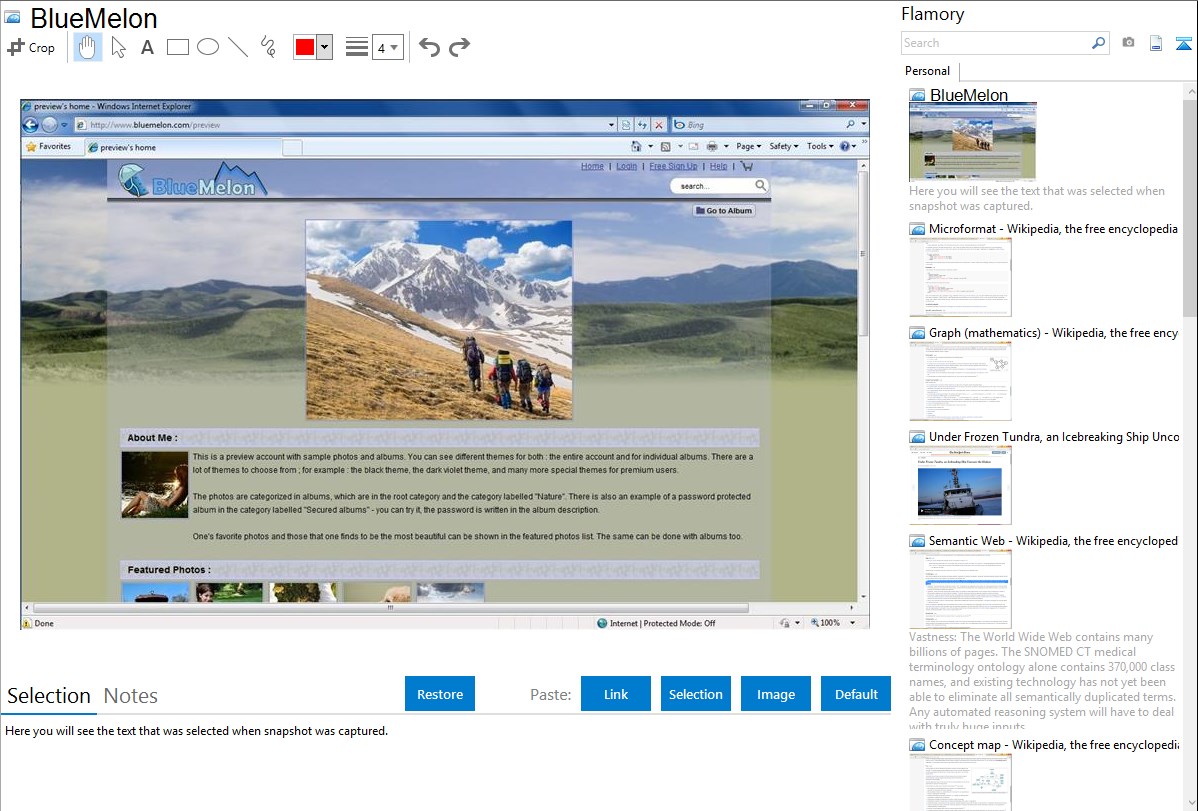
Task: Click the Home link on BlueMelon page
Action: (x=592, y=166)
